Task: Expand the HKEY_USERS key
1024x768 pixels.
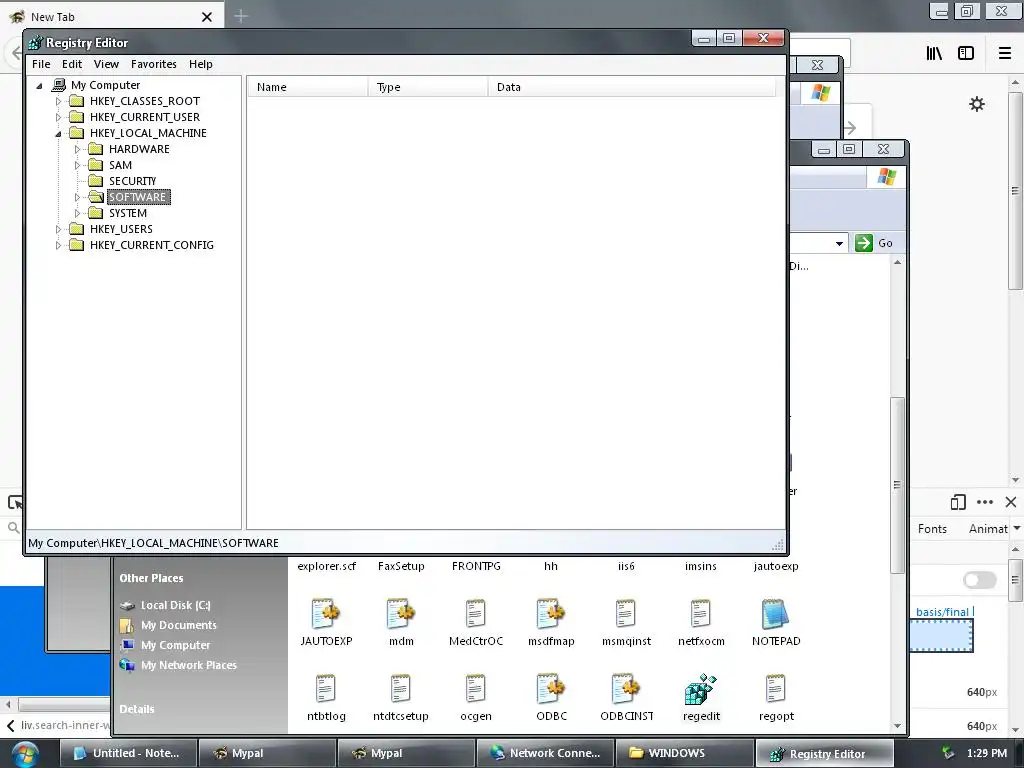Action: (58, 229)
